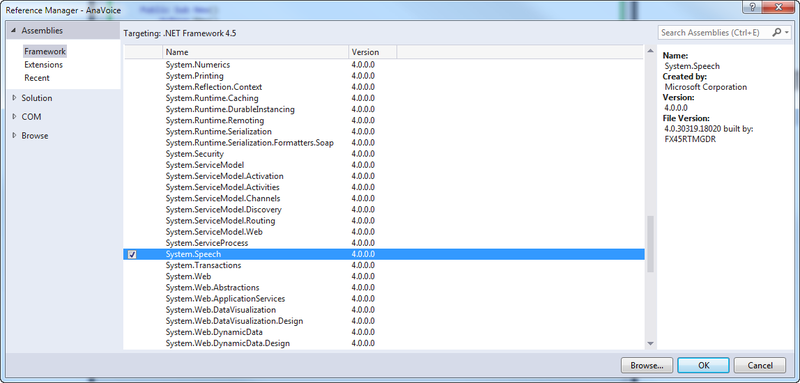Select System.Runtime.DurableInstancing row

click(384, 109)
